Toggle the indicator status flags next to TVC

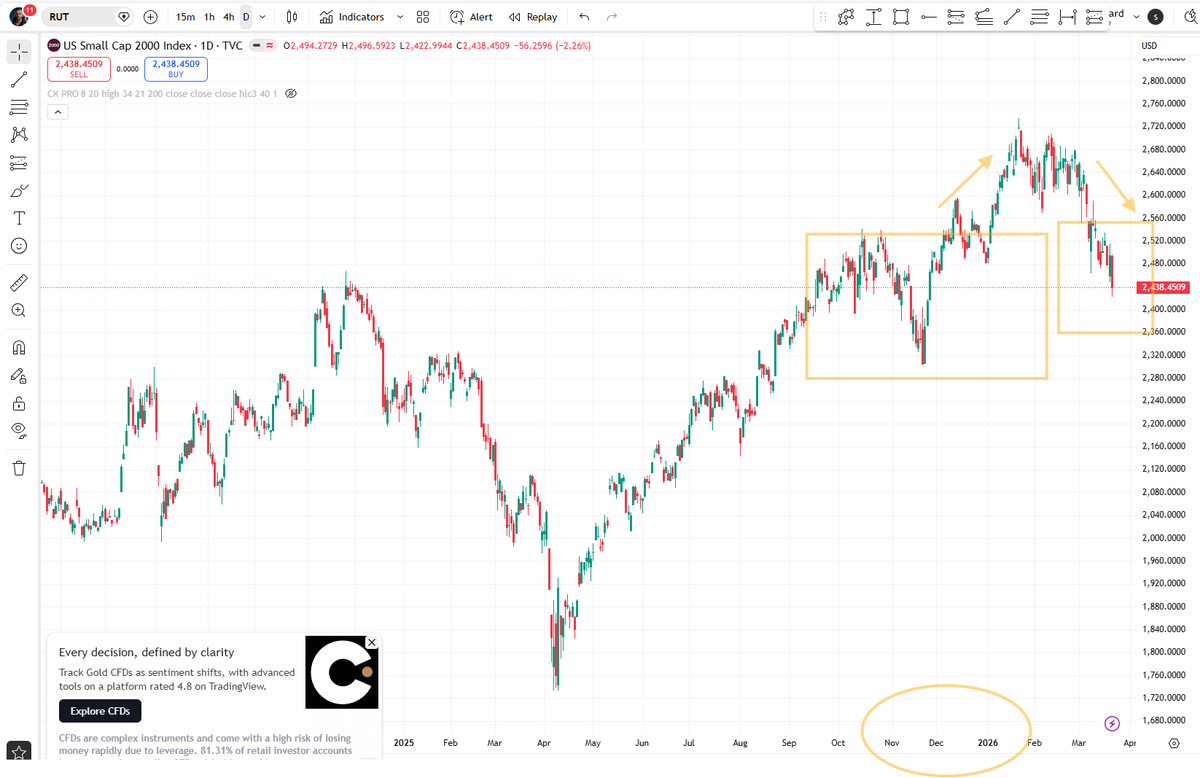coord(264,45)
